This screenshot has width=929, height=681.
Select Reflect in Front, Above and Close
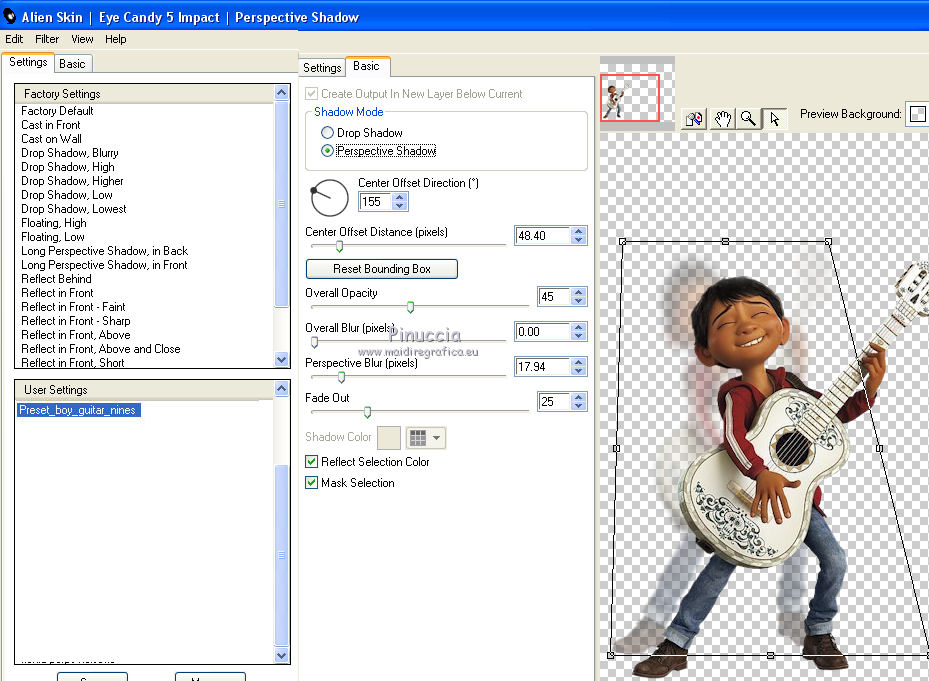point(101,349)
